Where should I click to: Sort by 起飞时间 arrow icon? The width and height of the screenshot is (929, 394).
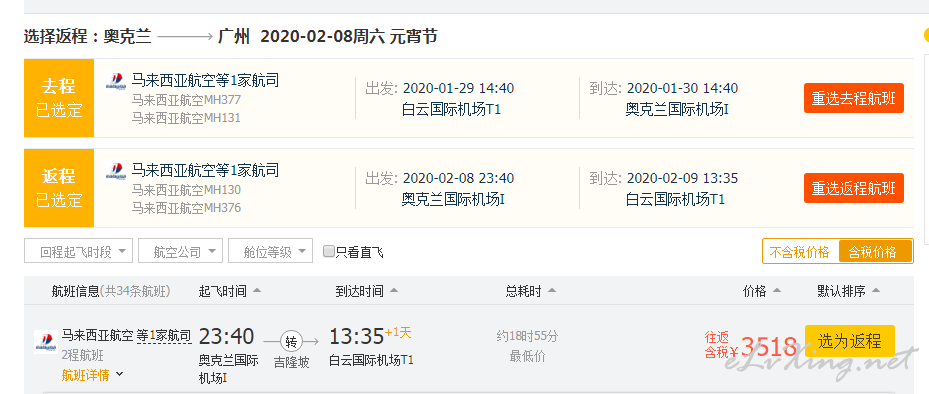257,291
